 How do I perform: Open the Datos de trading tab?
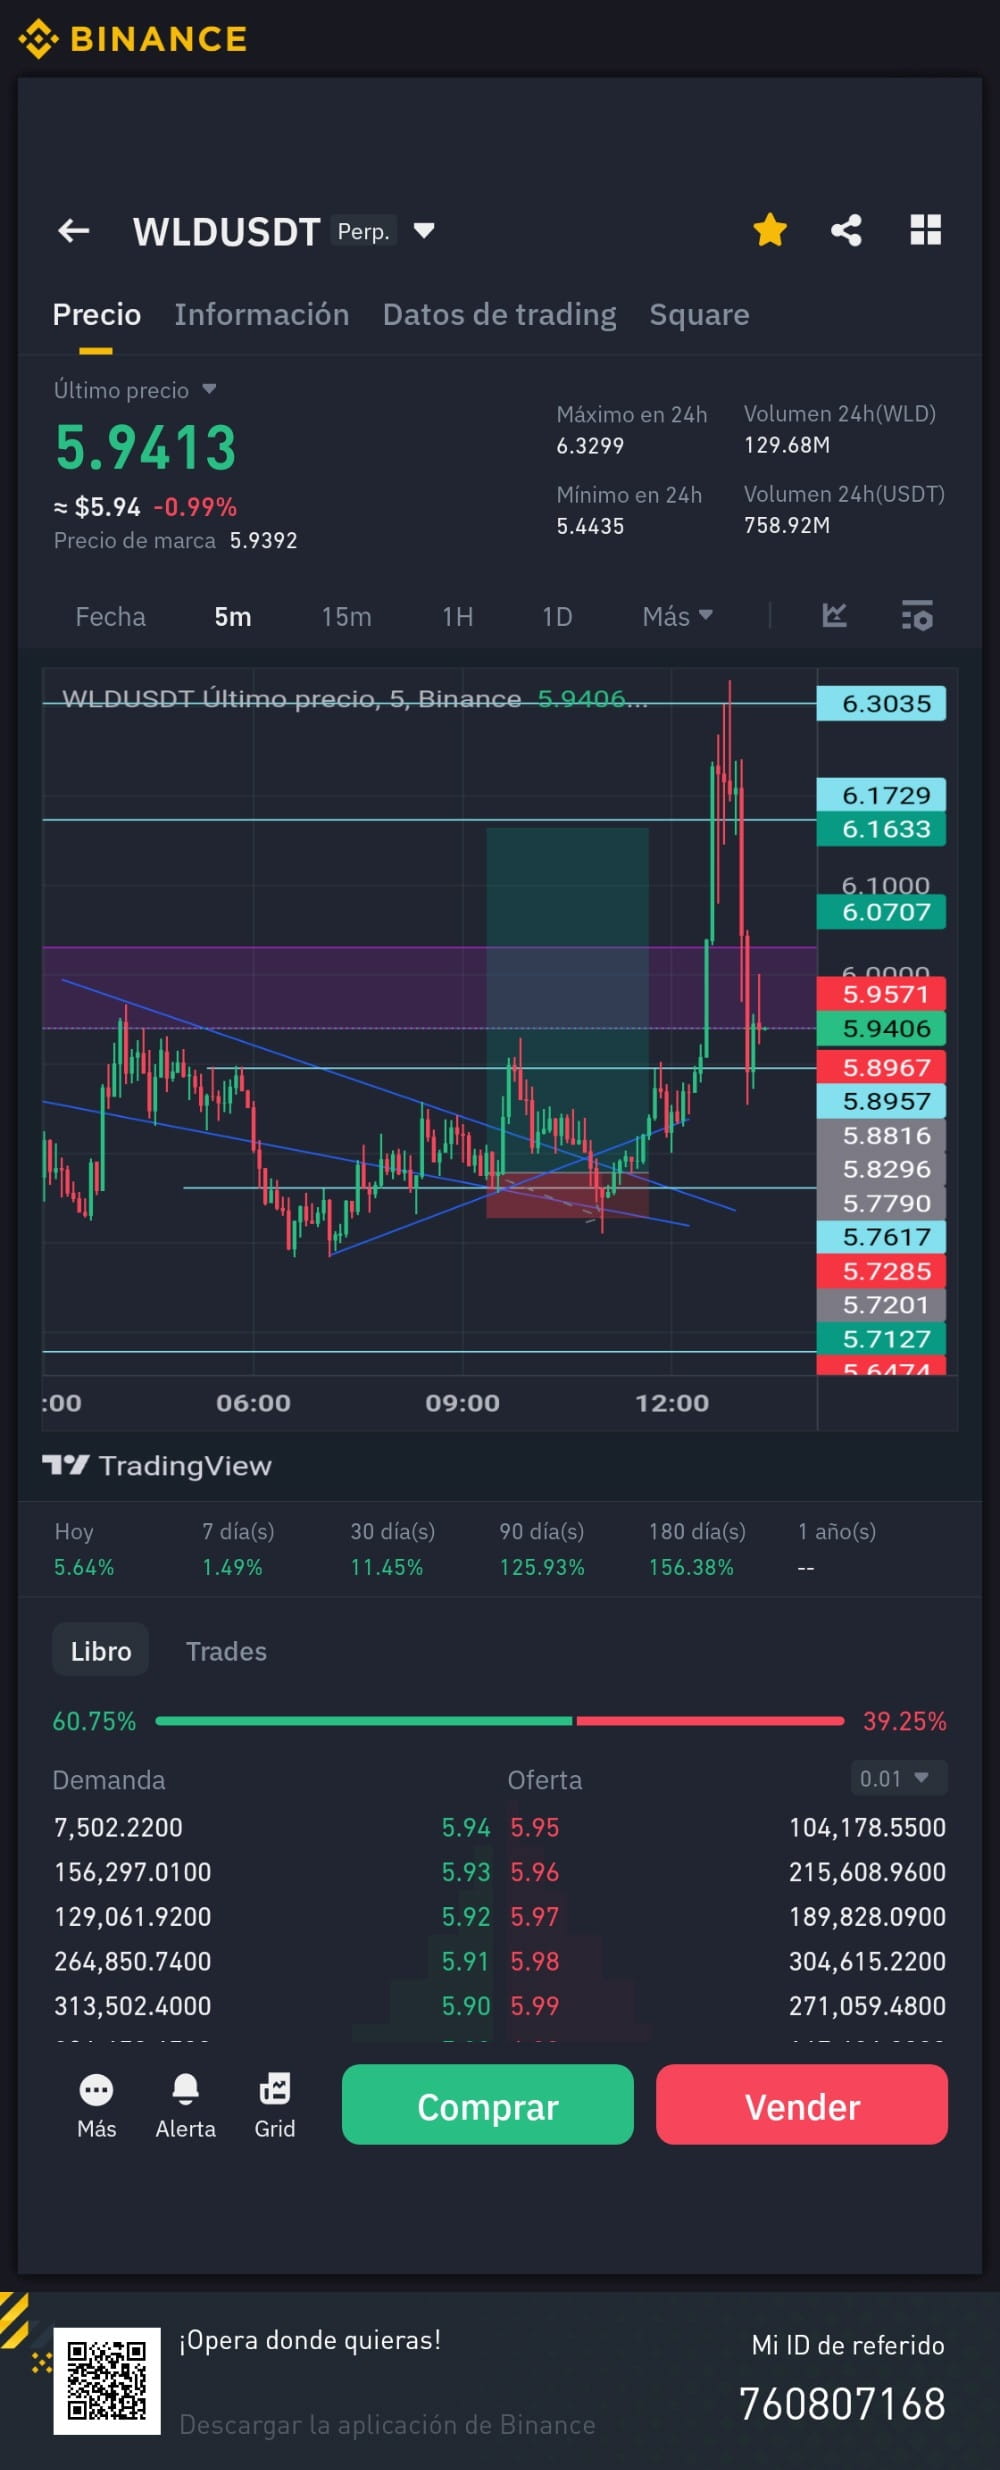[x=499, y=314]
